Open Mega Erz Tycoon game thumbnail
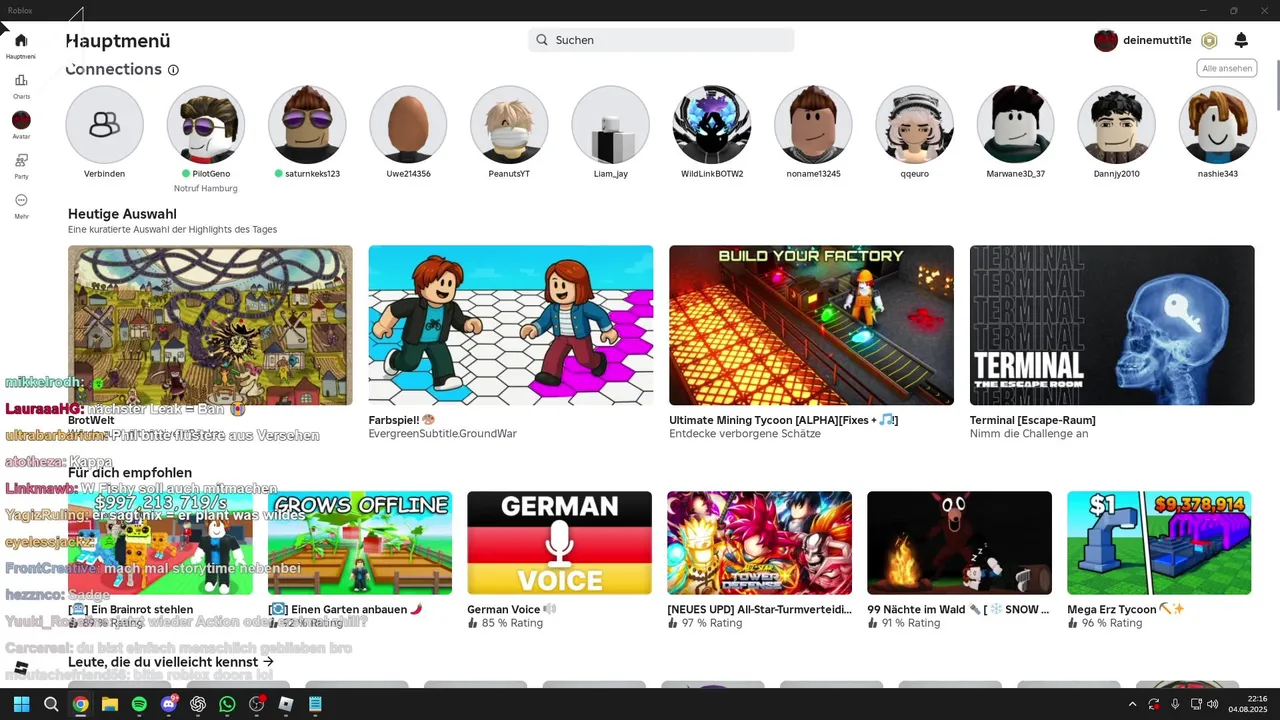The image size is (1280, 720). 1159,543
